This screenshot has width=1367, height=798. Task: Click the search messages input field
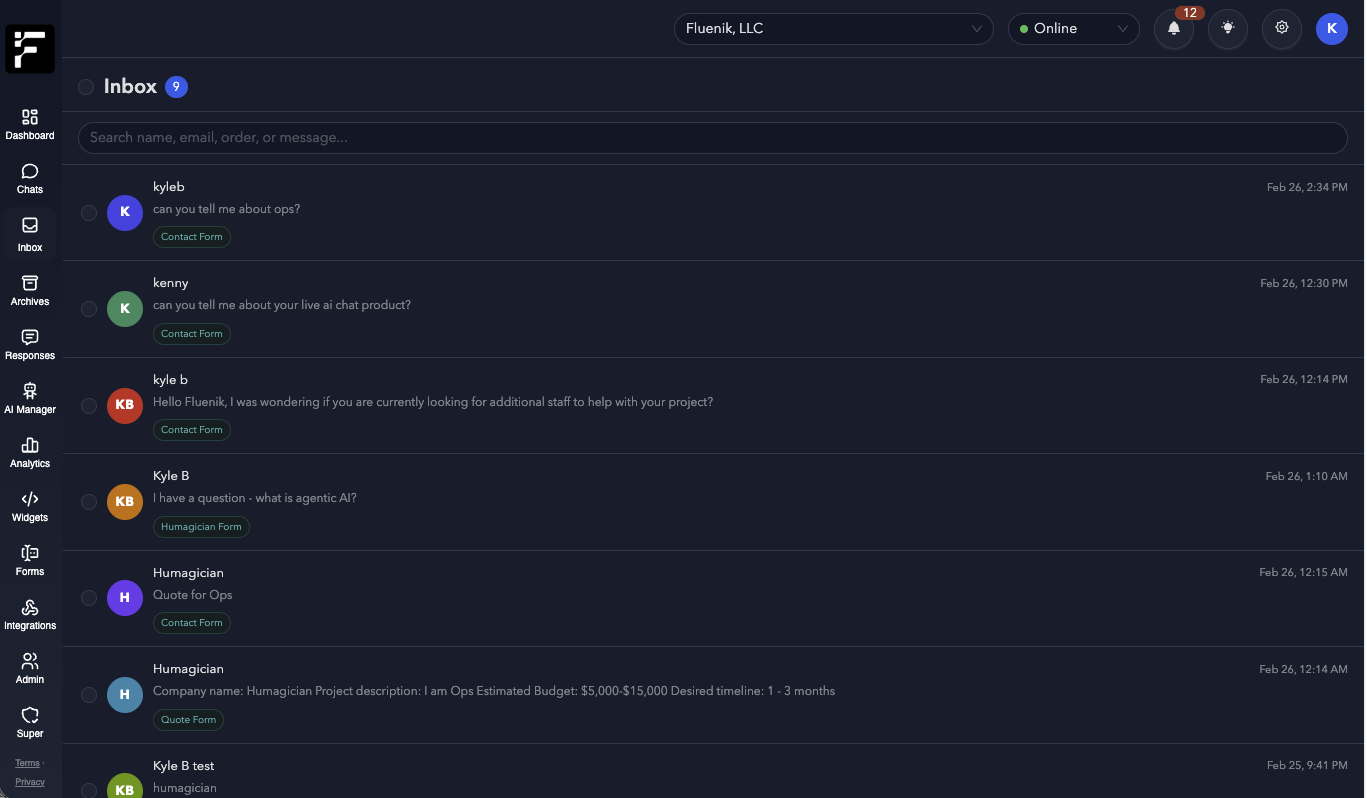pyautogui.click(x=712, y=137)
